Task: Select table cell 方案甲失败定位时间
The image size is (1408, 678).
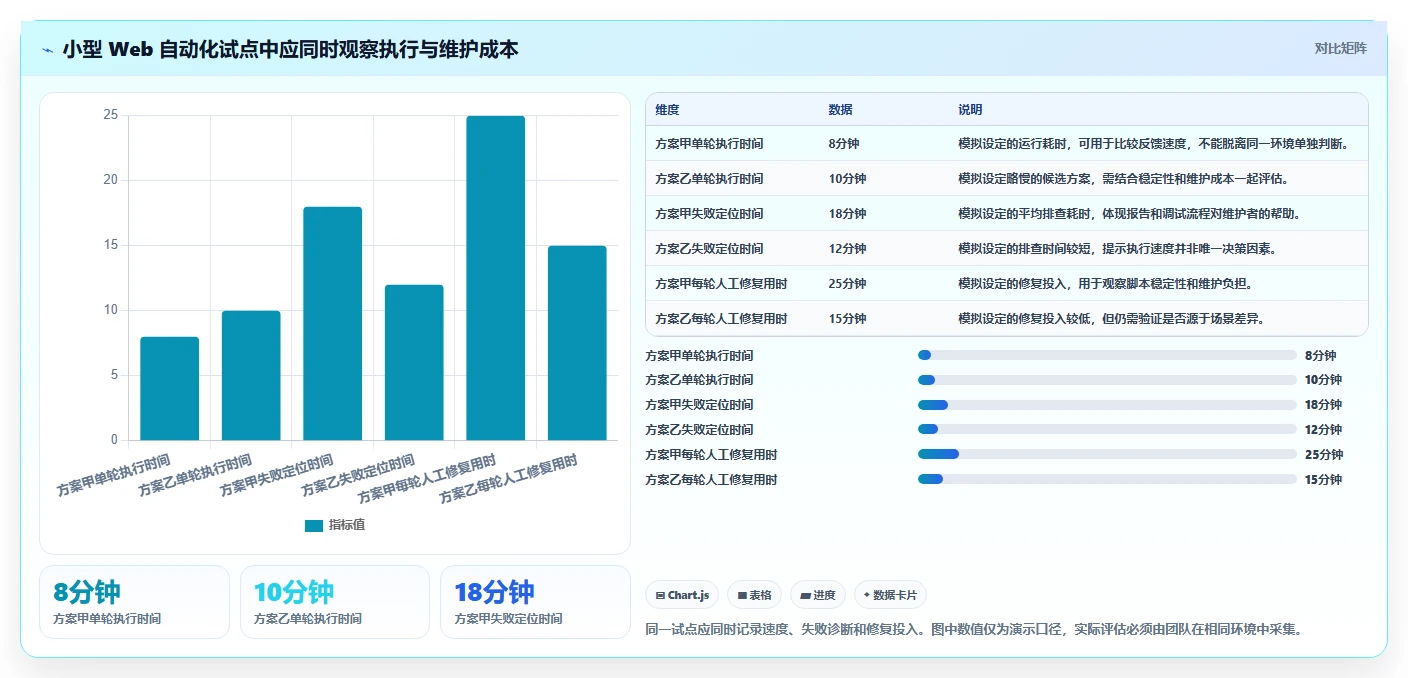Action: (709, 214)
